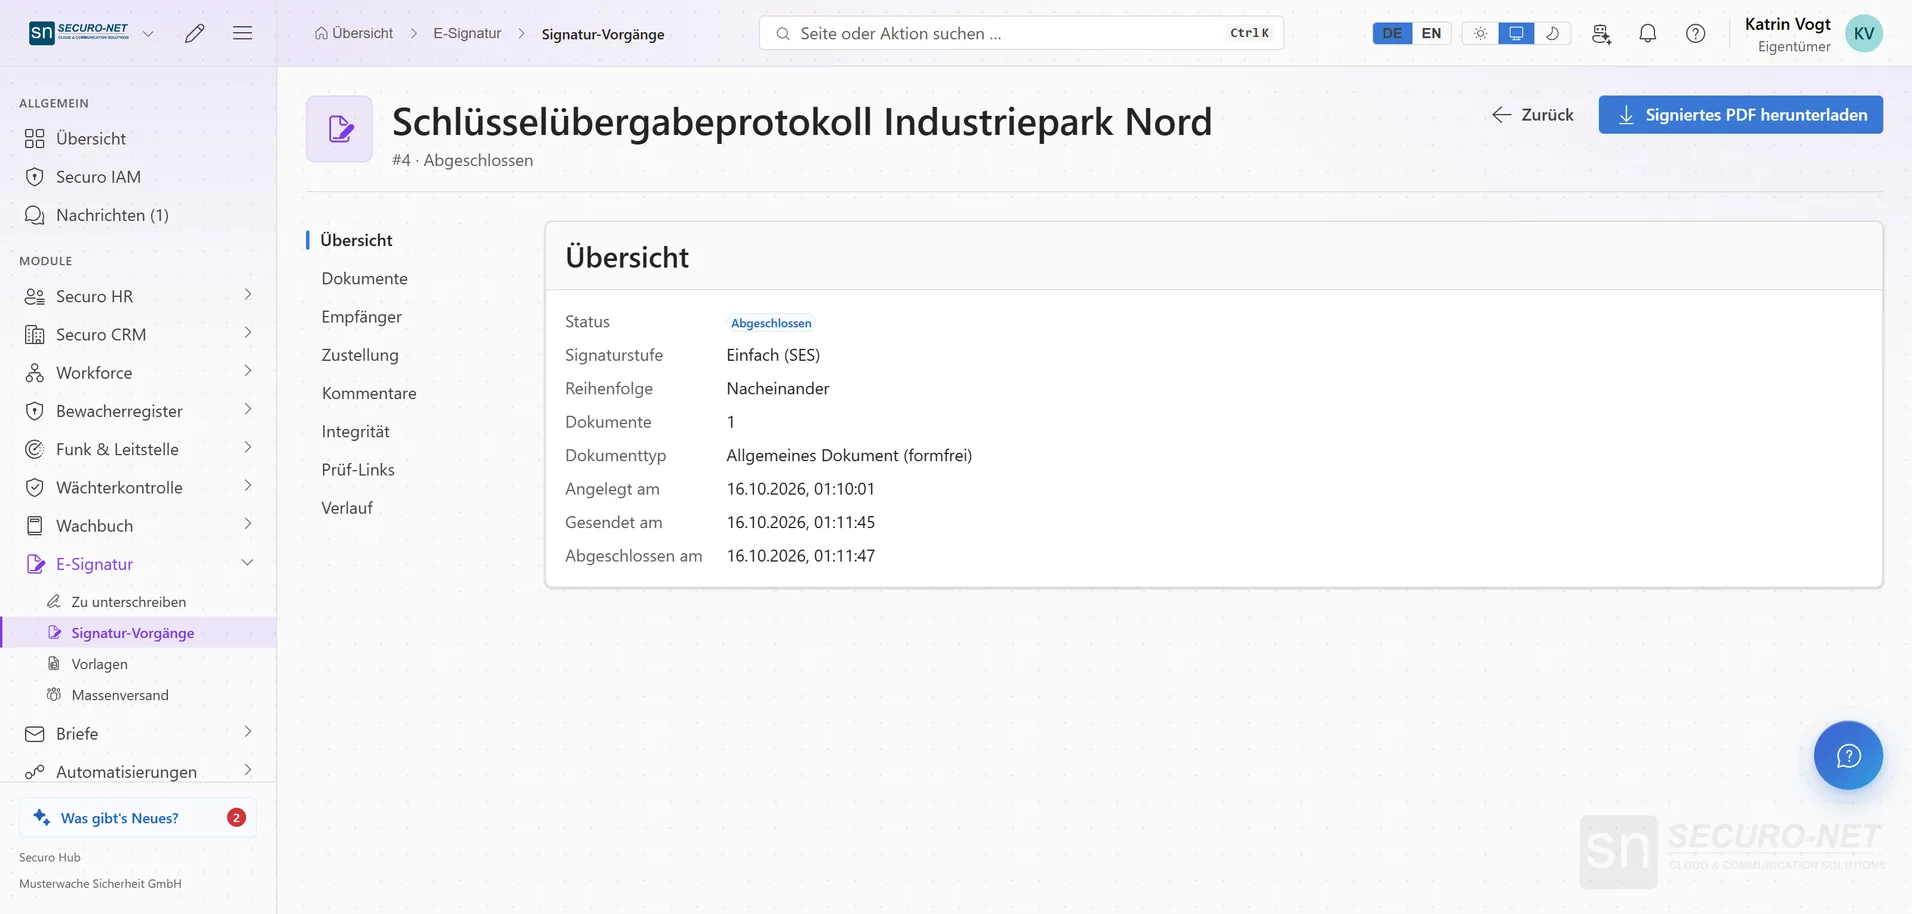Image resolution: width=1912 pixels, height=914 pixels.
Task: Open the notifications bell icon
Action: [x=1648, y=33]
